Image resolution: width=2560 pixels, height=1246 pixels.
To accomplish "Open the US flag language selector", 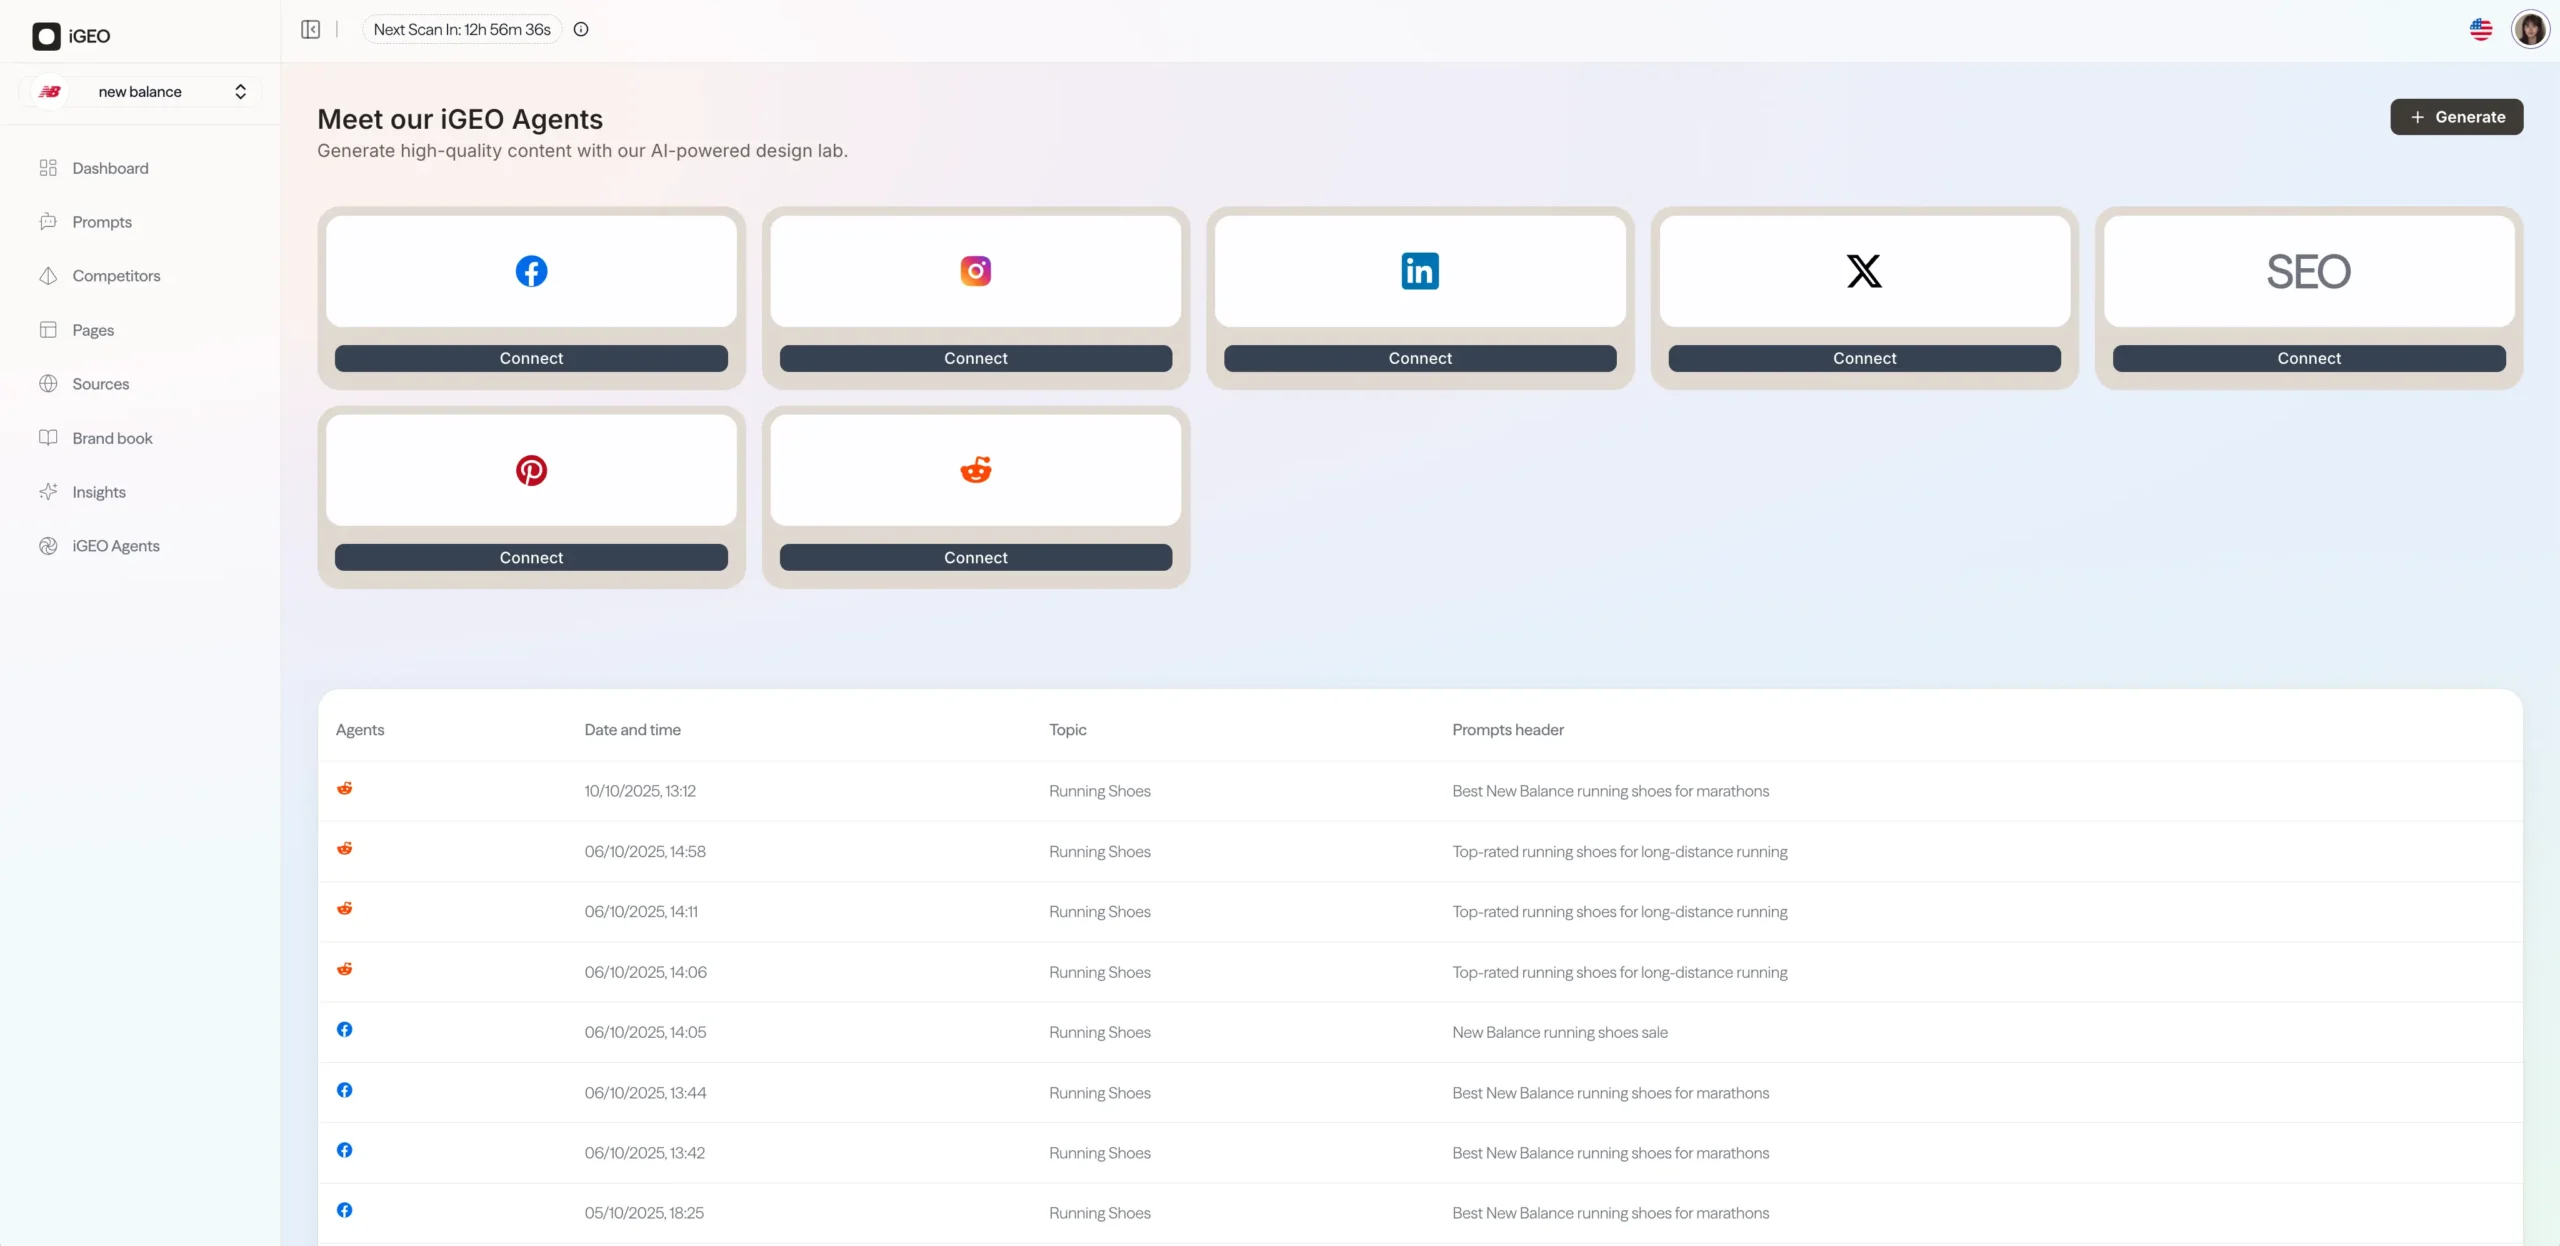I will [x=2481, y=30].
